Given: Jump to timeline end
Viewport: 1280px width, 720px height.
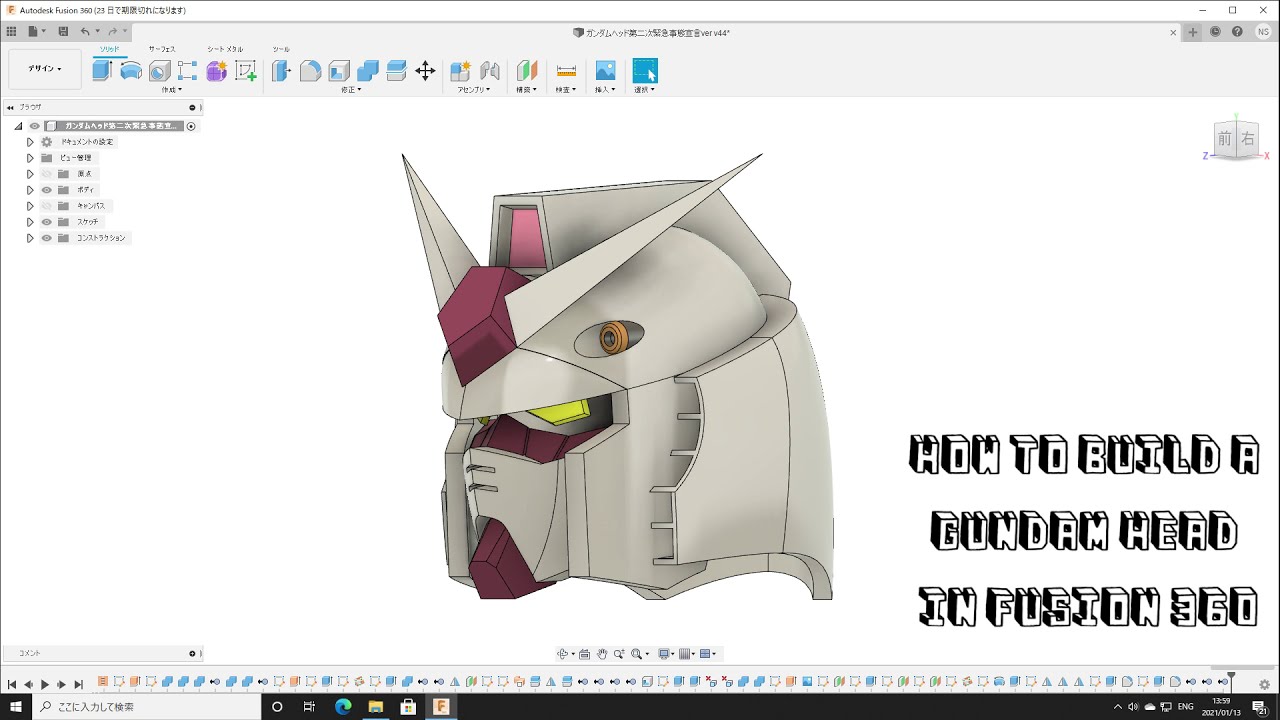Looking at the screenshot, I should (x=78, y=684).
